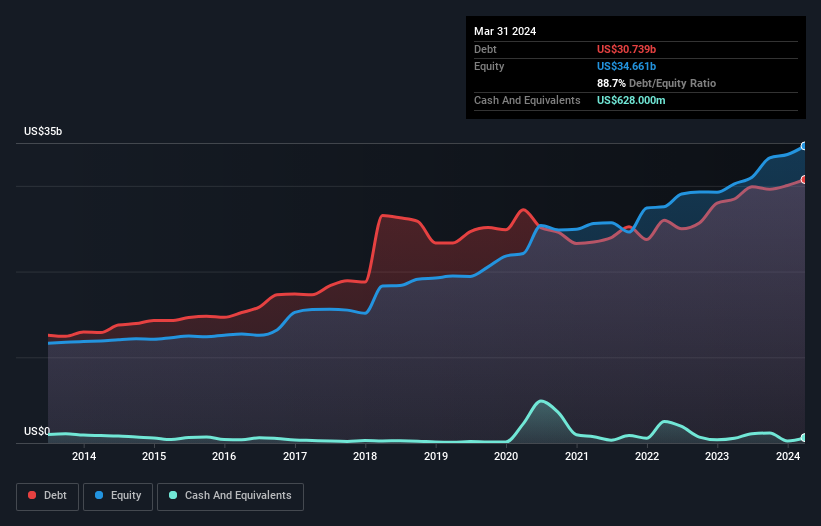
Task: Click the 88.7% Debt/Equity Ratio text
Action: click(656, 83)
